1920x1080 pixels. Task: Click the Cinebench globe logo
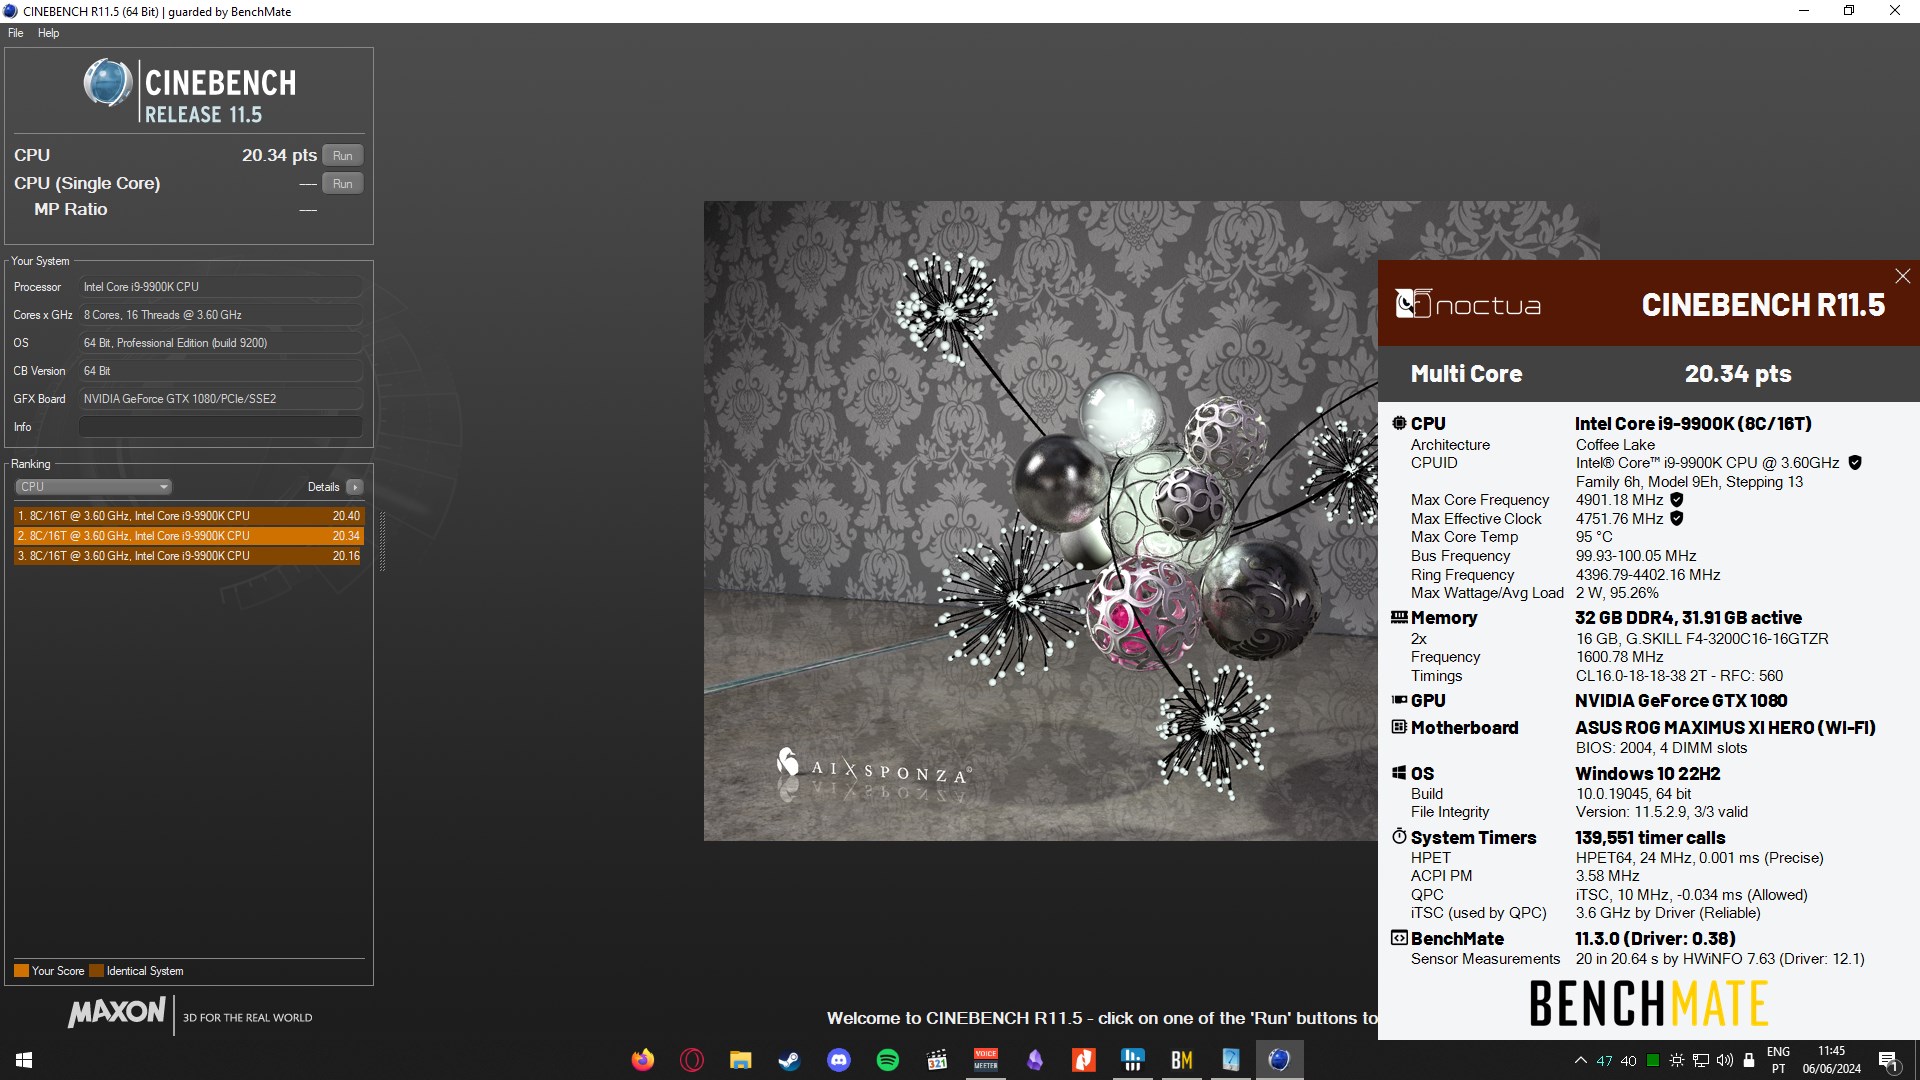click(107, 83)
